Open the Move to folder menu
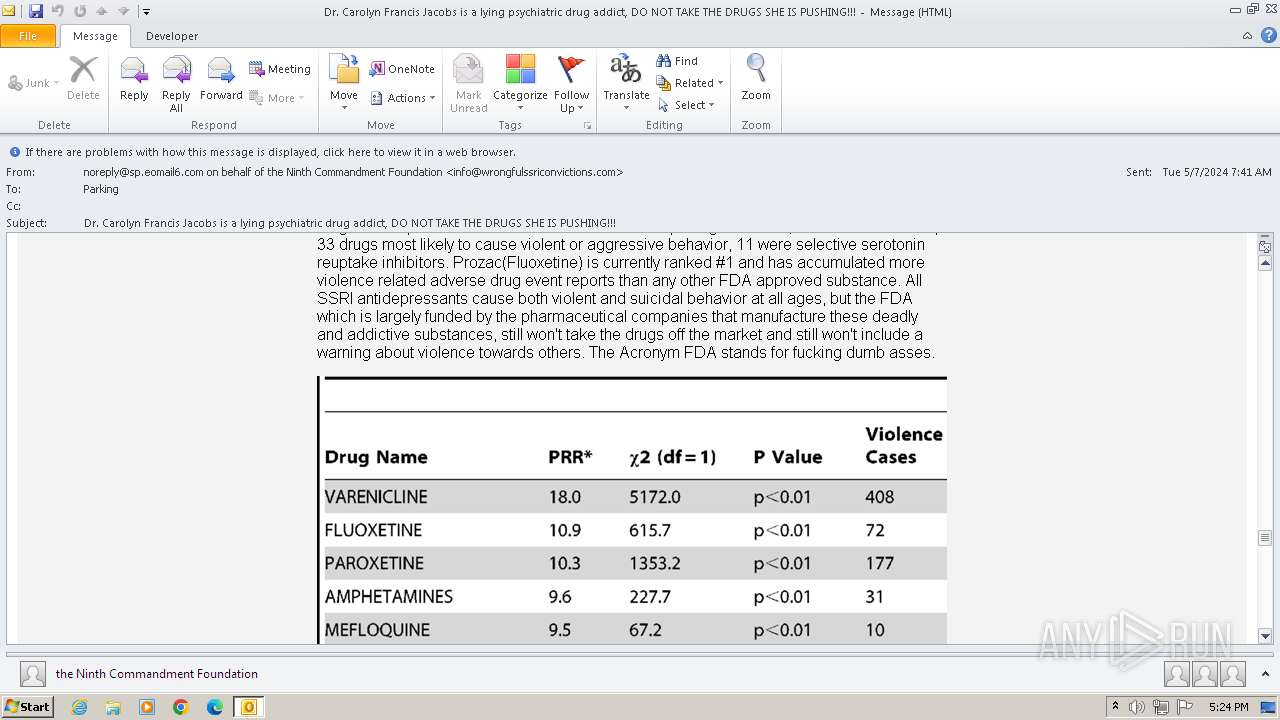The image size is (1280, 720). 344,84
